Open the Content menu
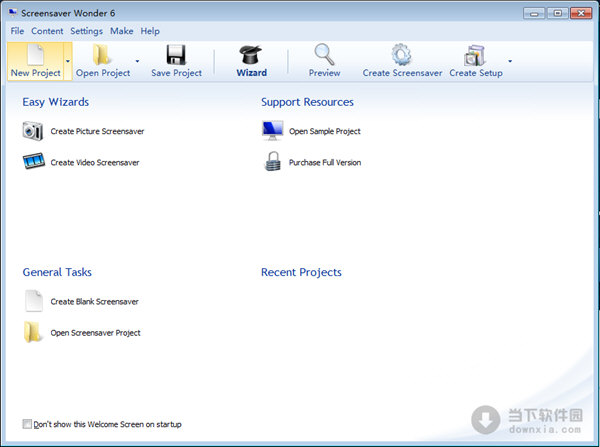Viewport: 600px width, 447px height. click(47, 31)
